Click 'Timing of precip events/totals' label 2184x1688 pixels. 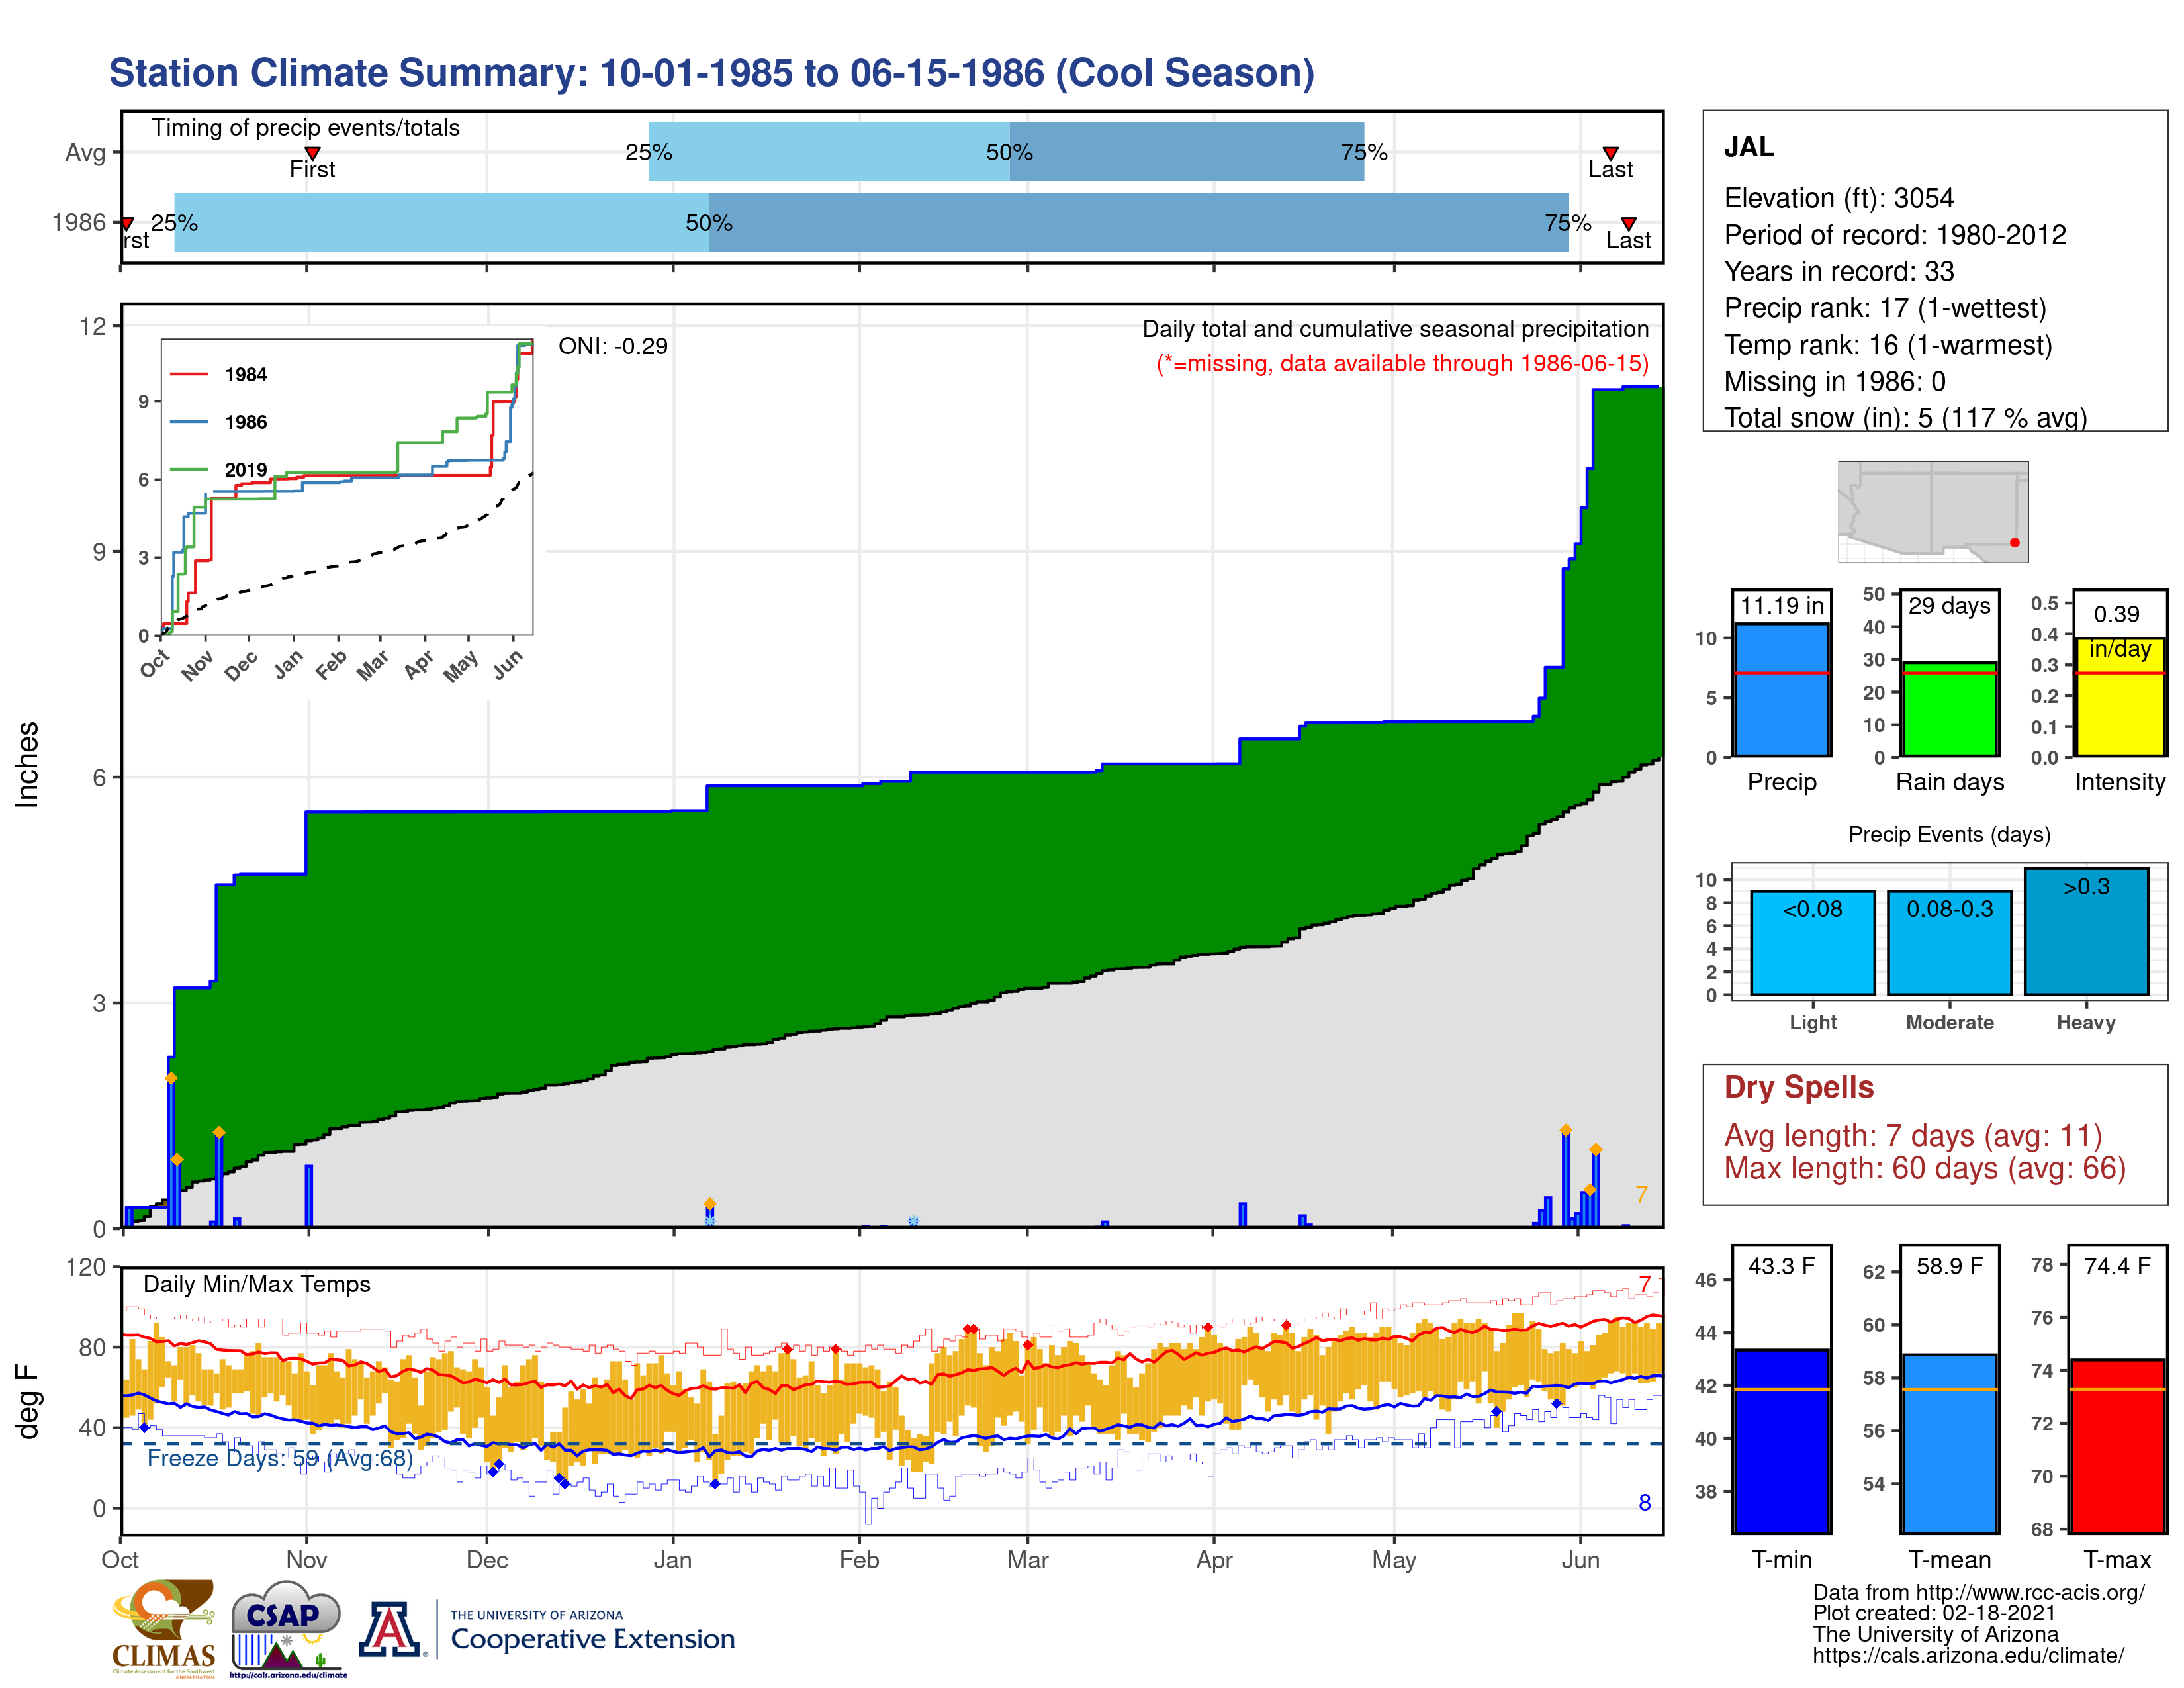click(305, 128)
